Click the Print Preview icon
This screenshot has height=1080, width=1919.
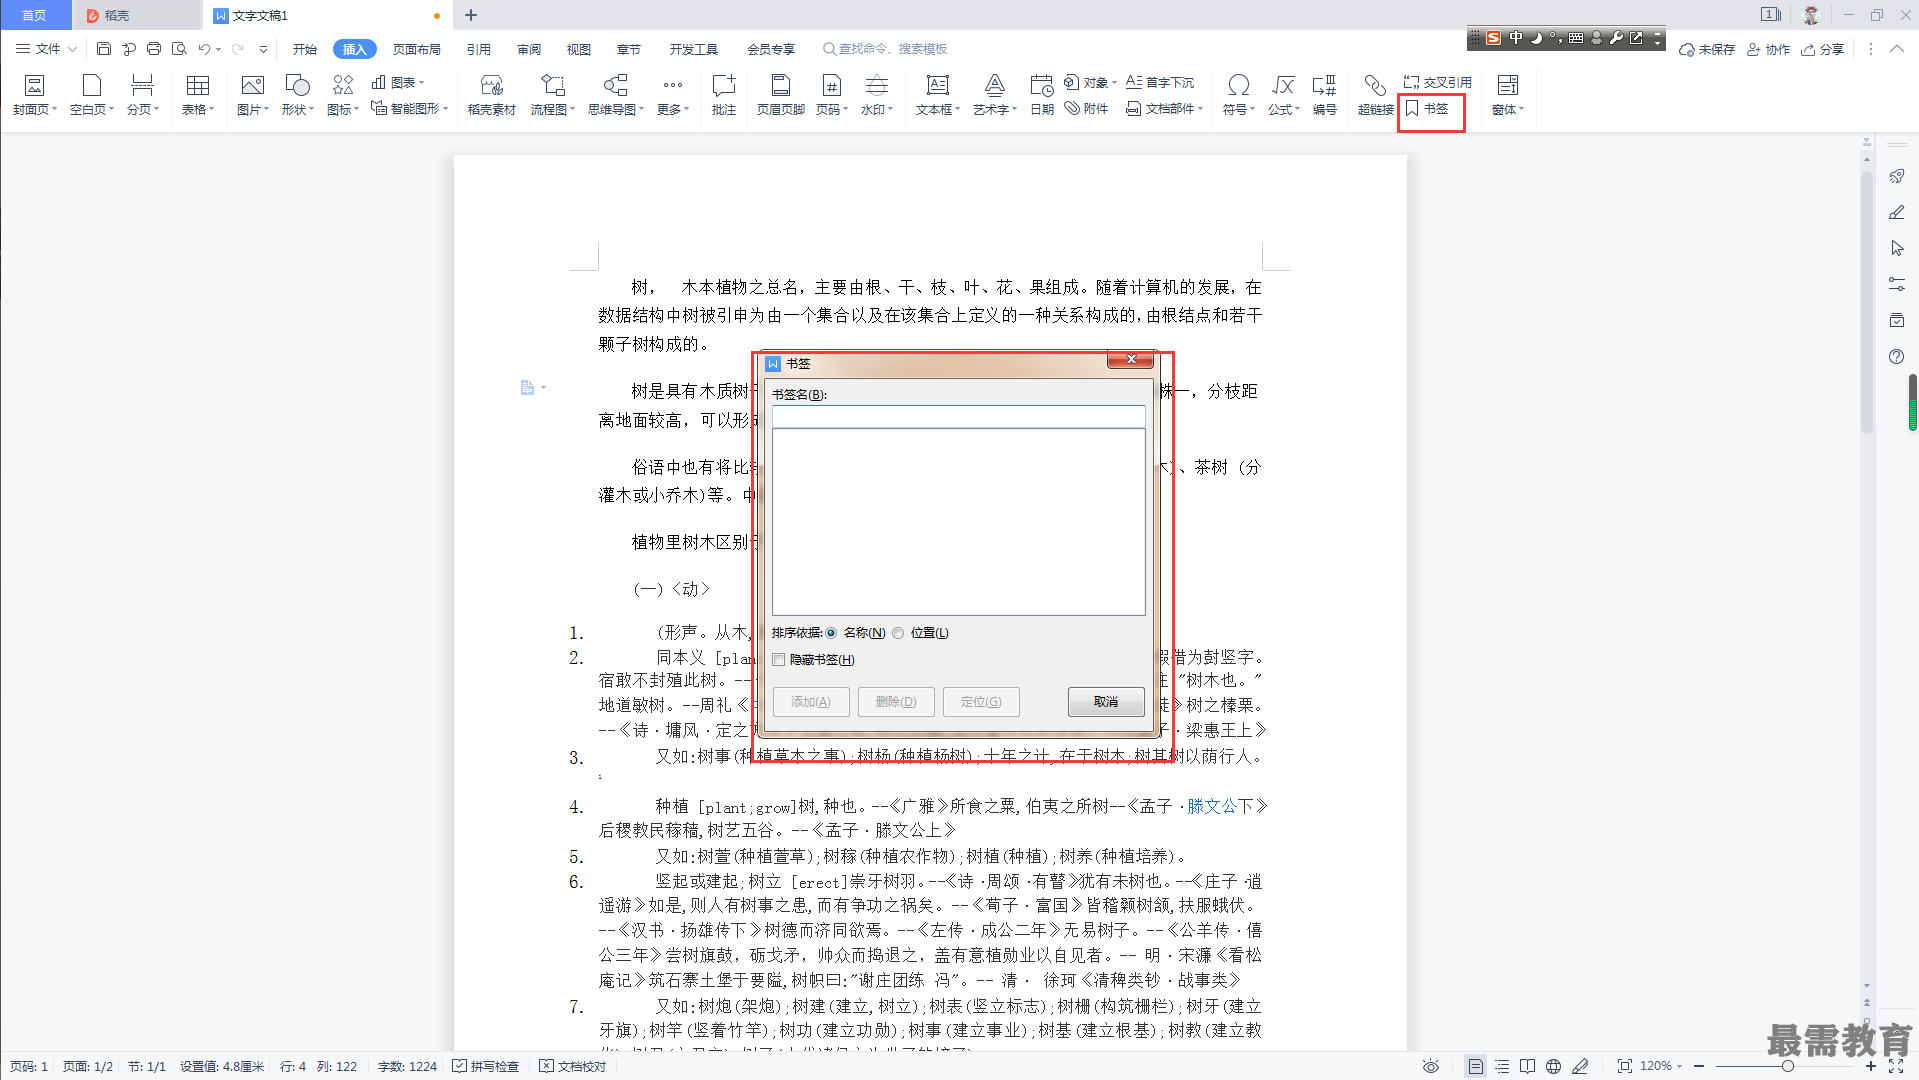coord(179,49)
